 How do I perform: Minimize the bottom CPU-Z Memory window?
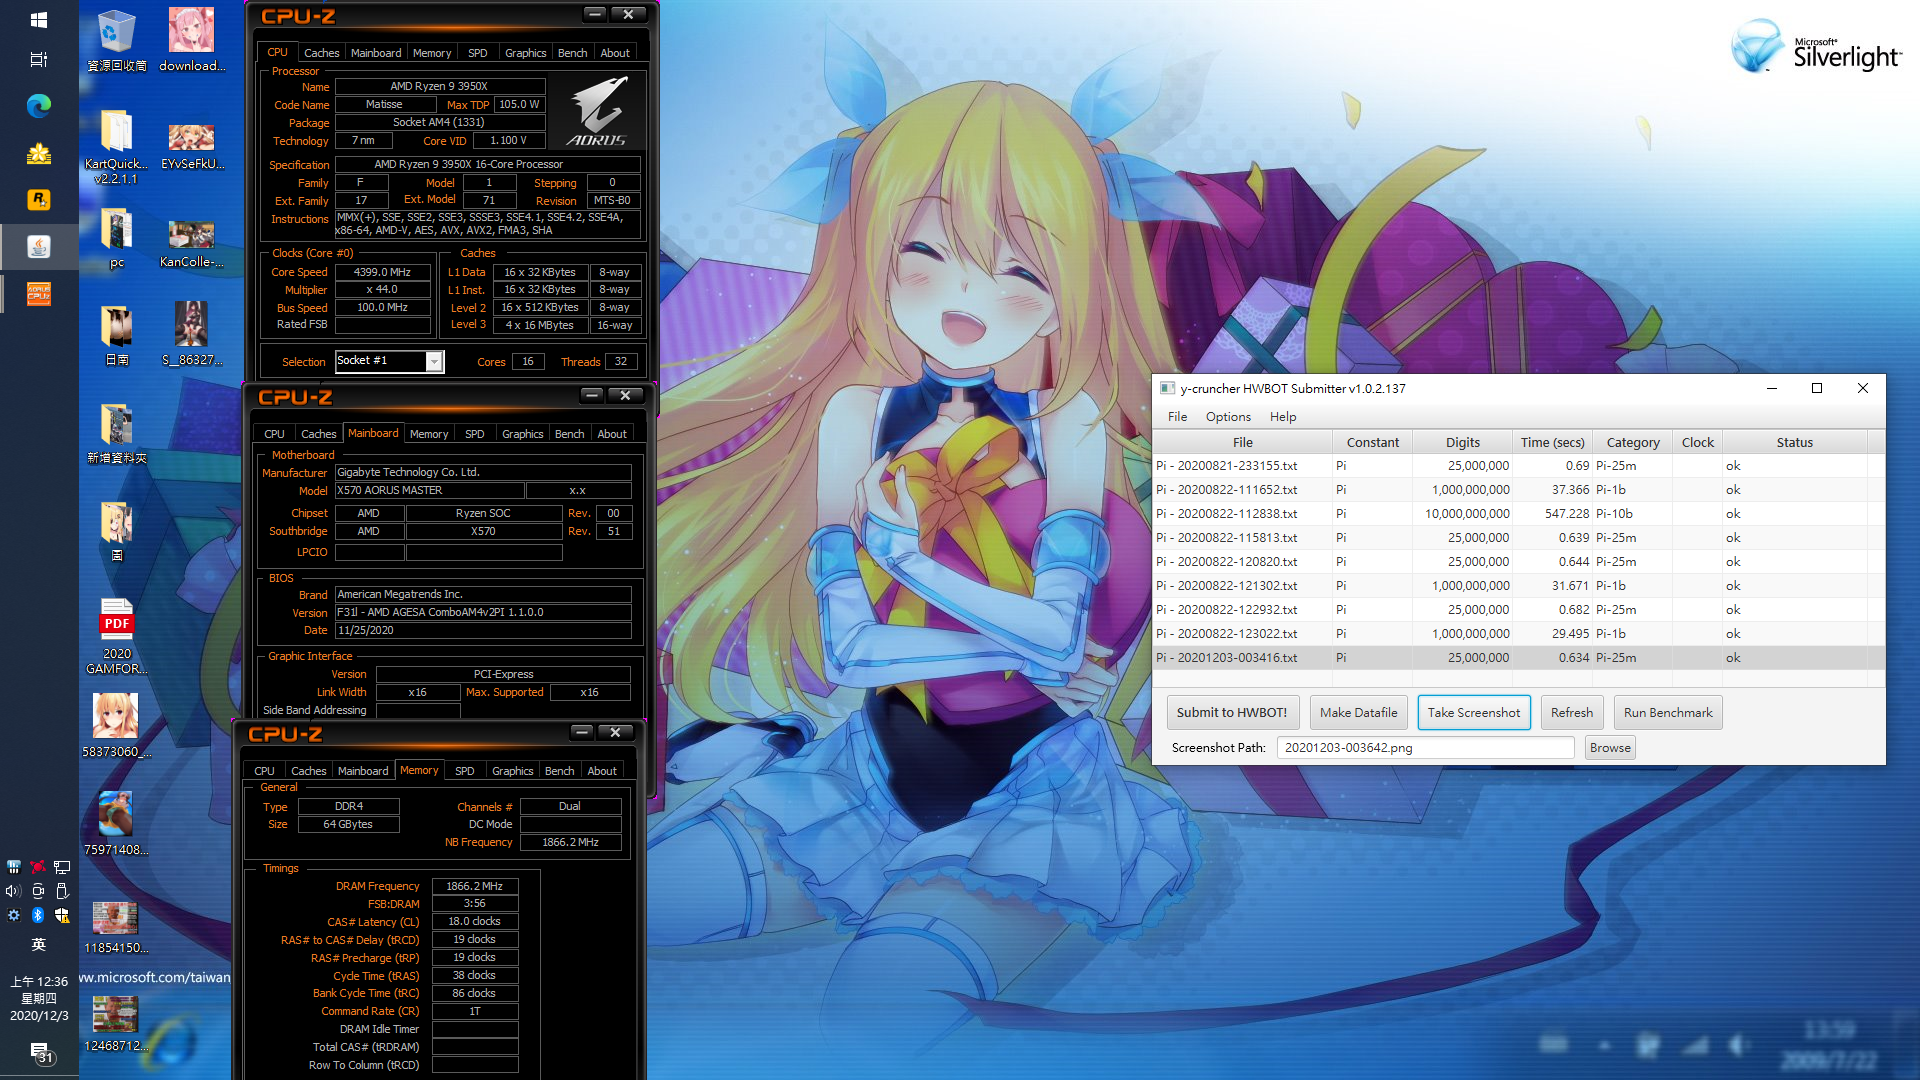(581, 732)
